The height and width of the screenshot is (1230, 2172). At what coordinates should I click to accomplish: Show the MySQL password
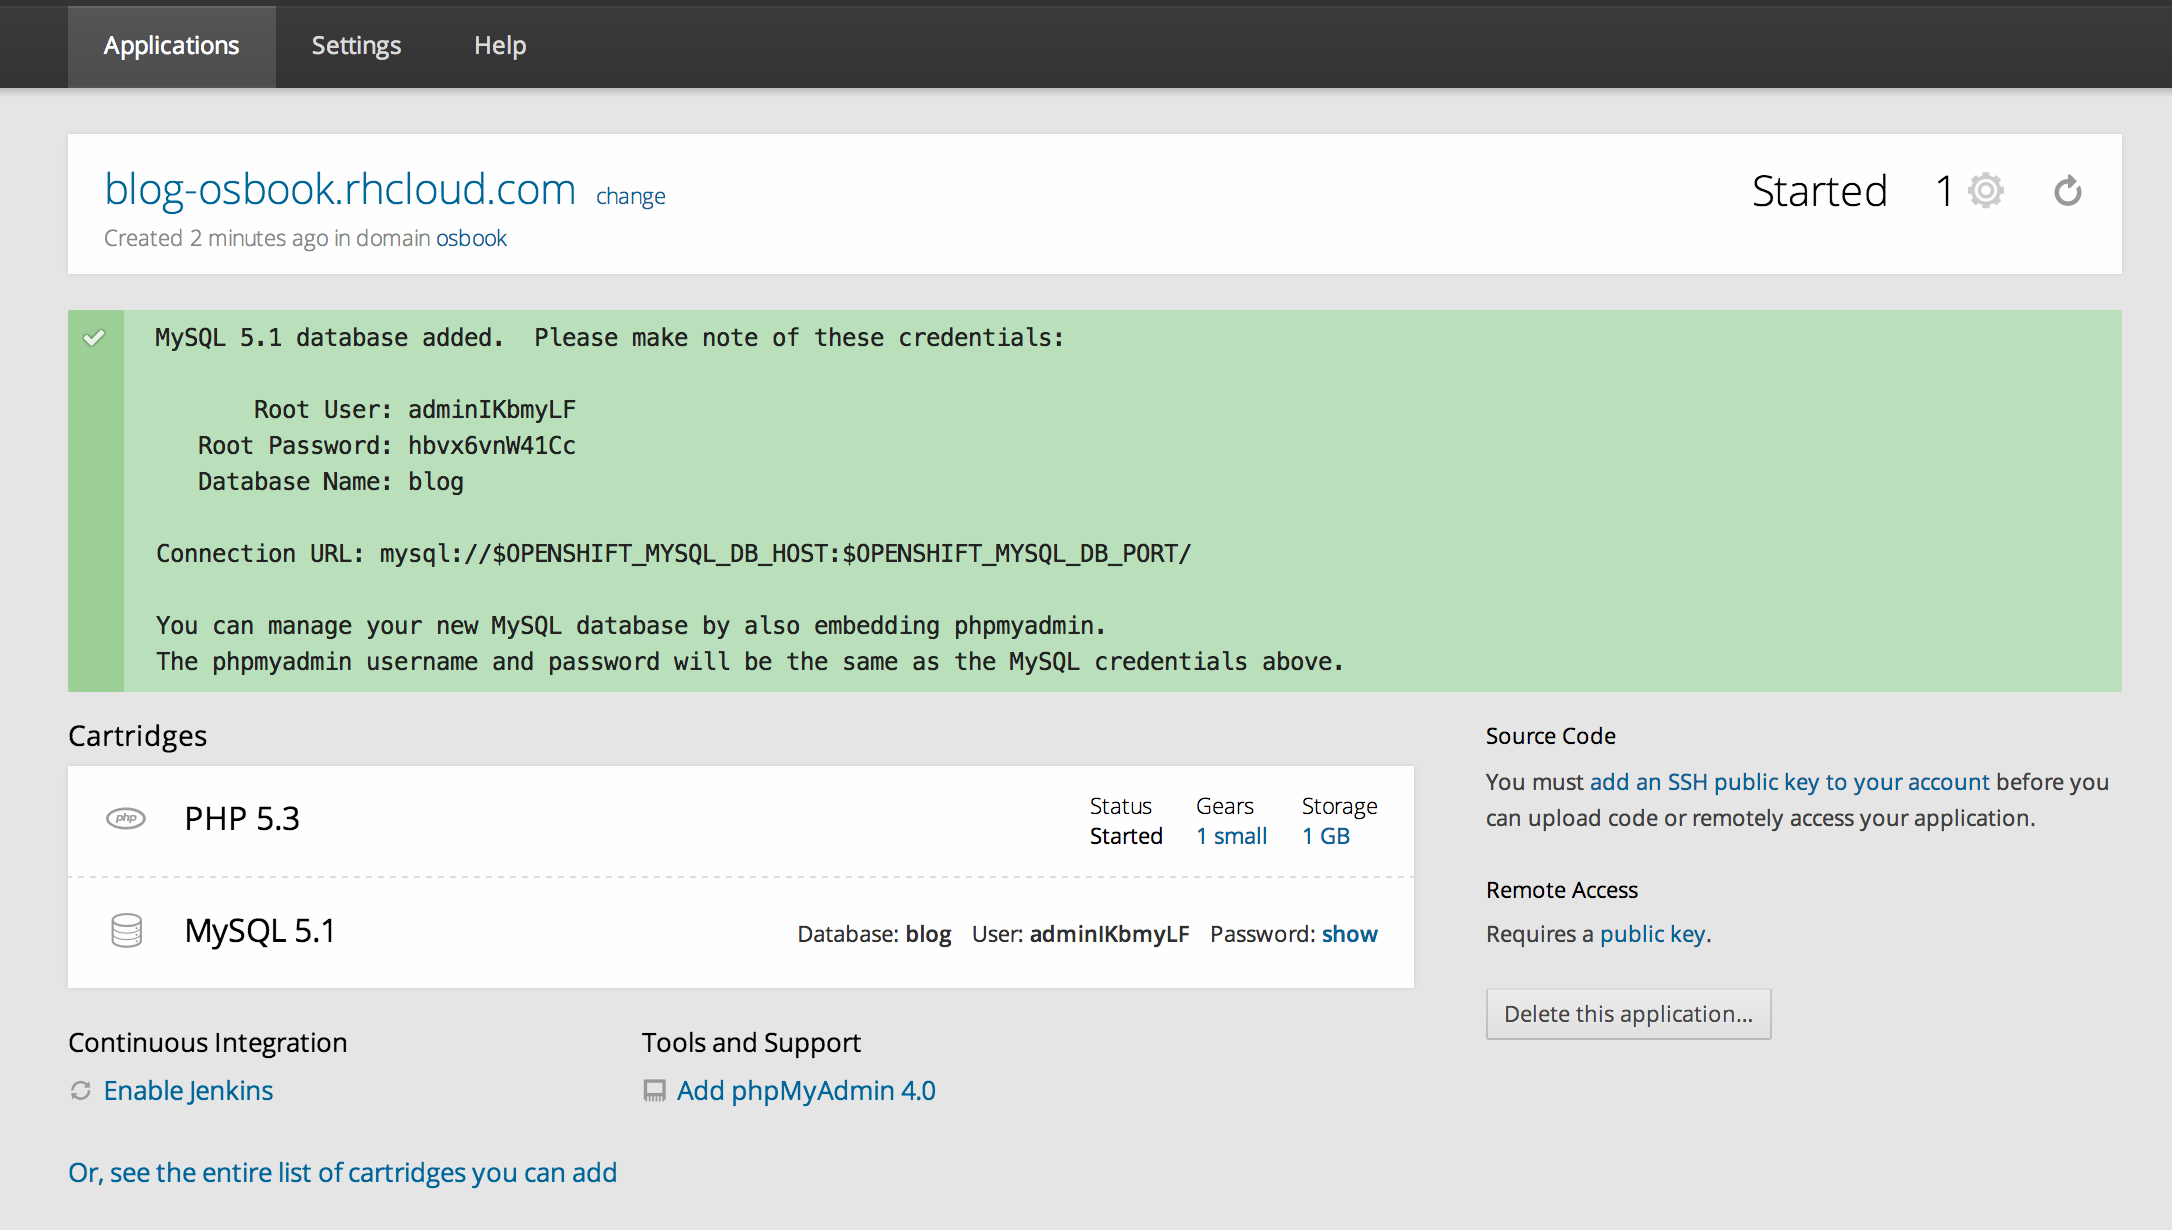point(1349,933)
